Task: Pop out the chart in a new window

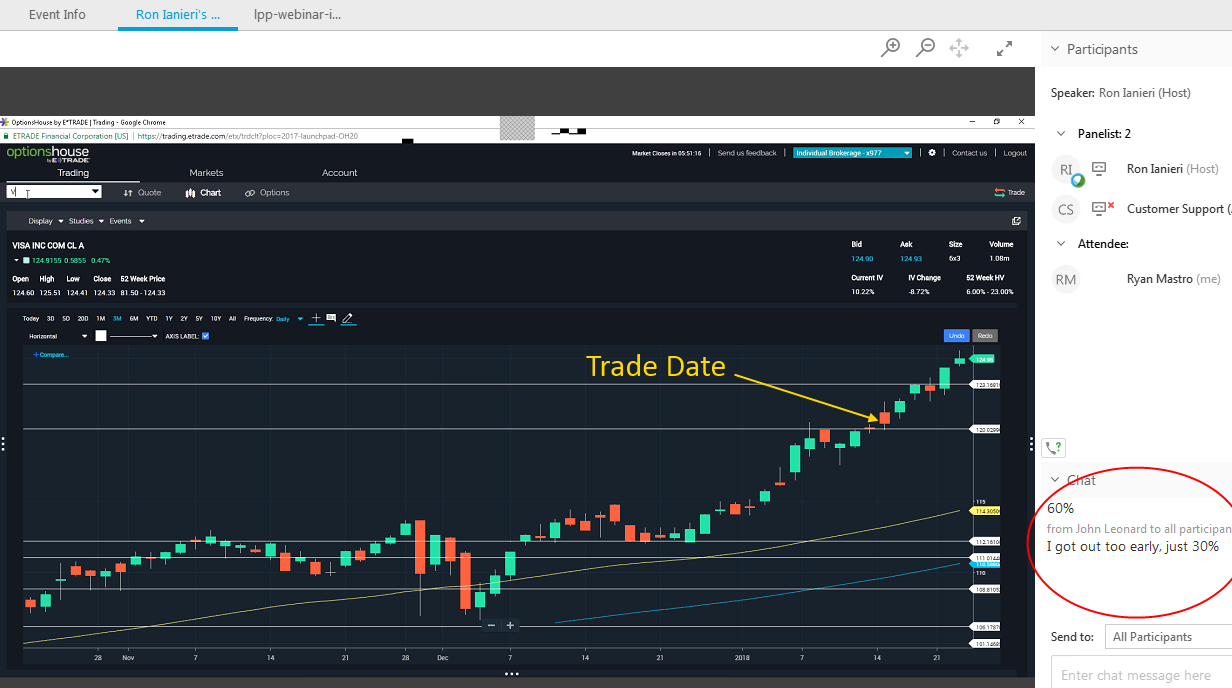Action: 1017,221
